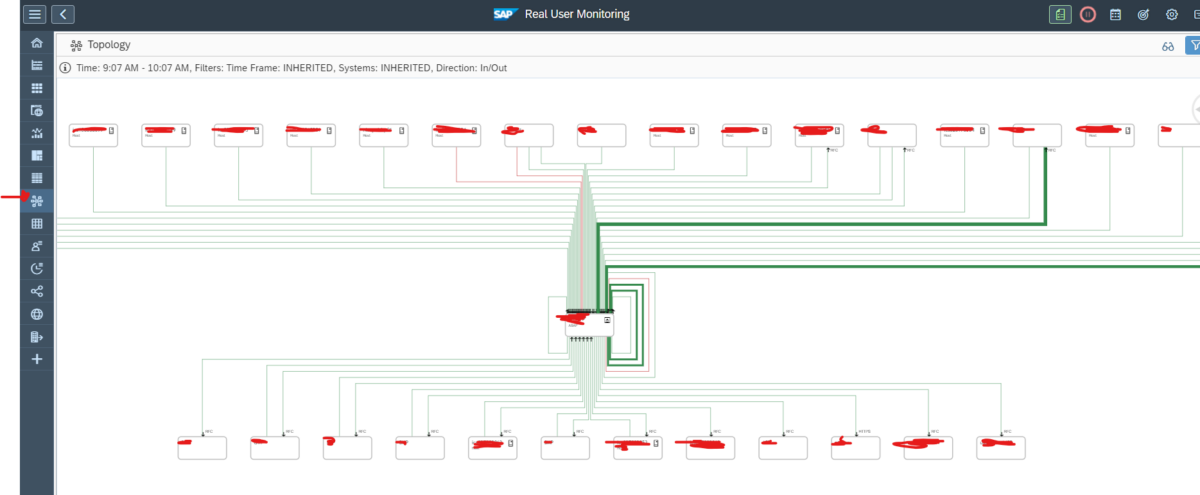Expand the side panel using the arrow handle
Screen dimensions: 1200x495
pyautogui.click(x=1196, y=108)
